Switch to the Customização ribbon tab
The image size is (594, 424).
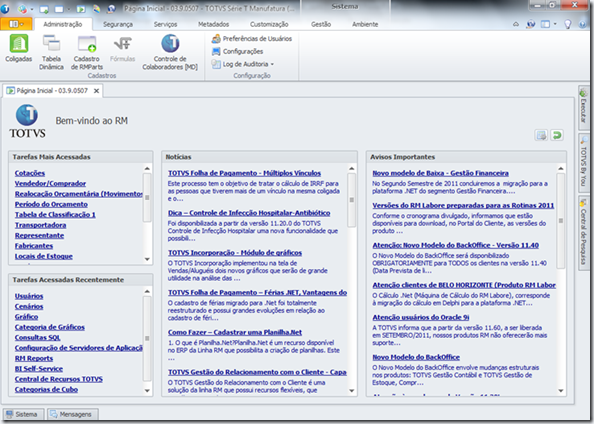[269, 24]
